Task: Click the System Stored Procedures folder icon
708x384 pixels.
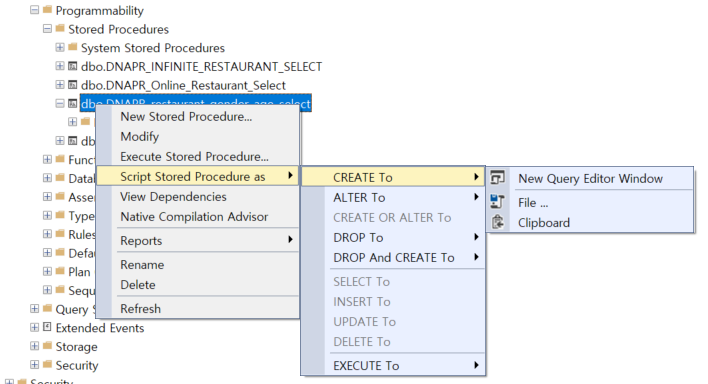Action: 73,47
